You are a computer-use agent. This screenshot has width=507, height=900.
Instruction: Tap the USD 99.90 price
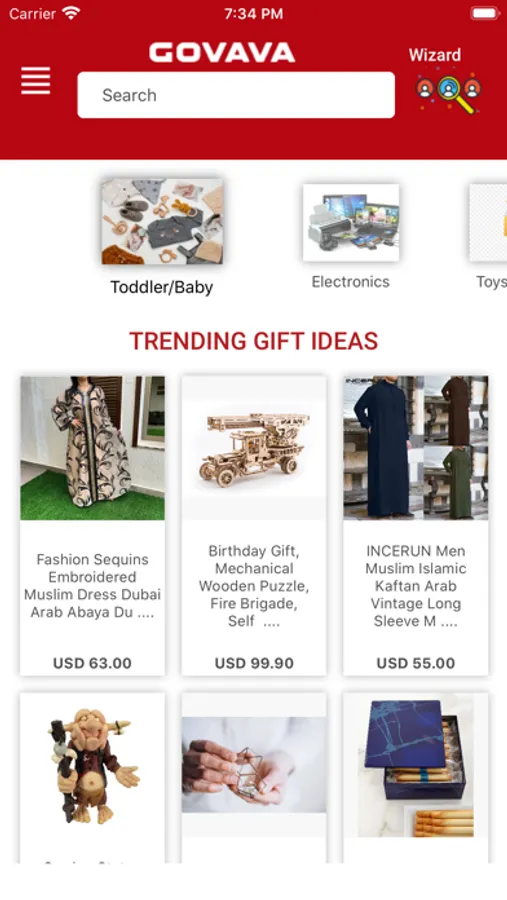point(254,664)
